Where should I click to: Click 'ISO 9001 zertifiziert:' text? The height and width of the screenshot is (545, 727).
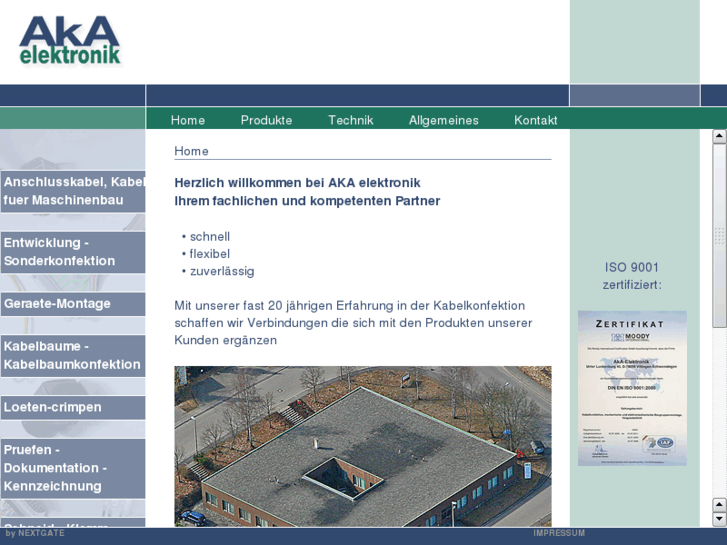tap(632, 276)
